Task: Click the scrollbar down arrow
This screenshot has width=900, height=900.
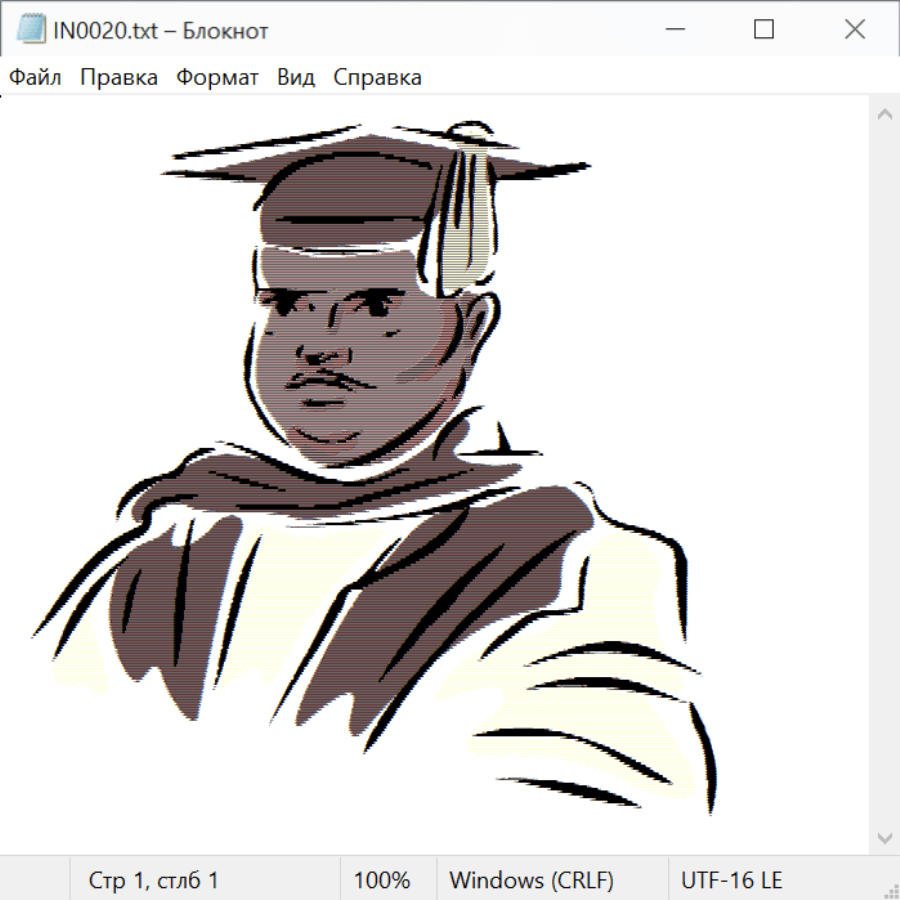Action: click(x=884, y=837)
